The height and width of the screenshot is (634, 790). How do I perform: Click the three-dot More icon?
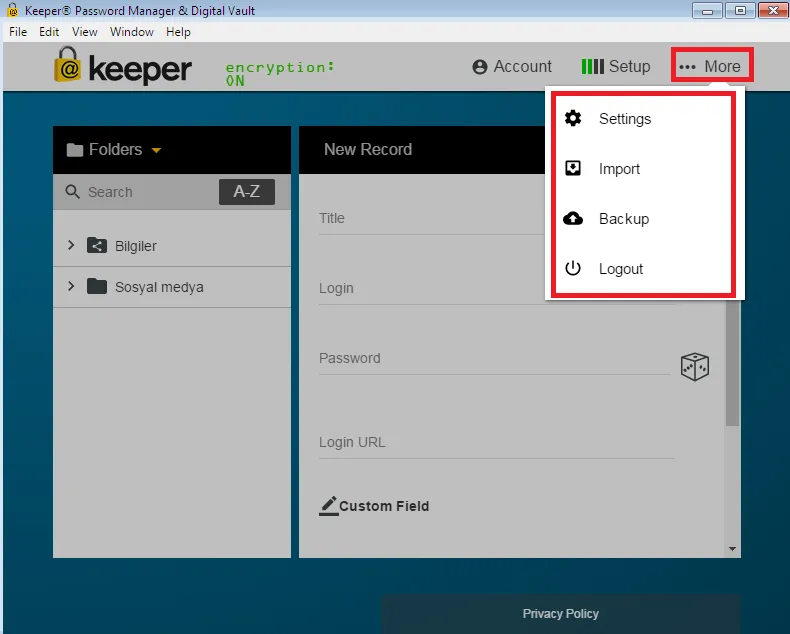687,67
